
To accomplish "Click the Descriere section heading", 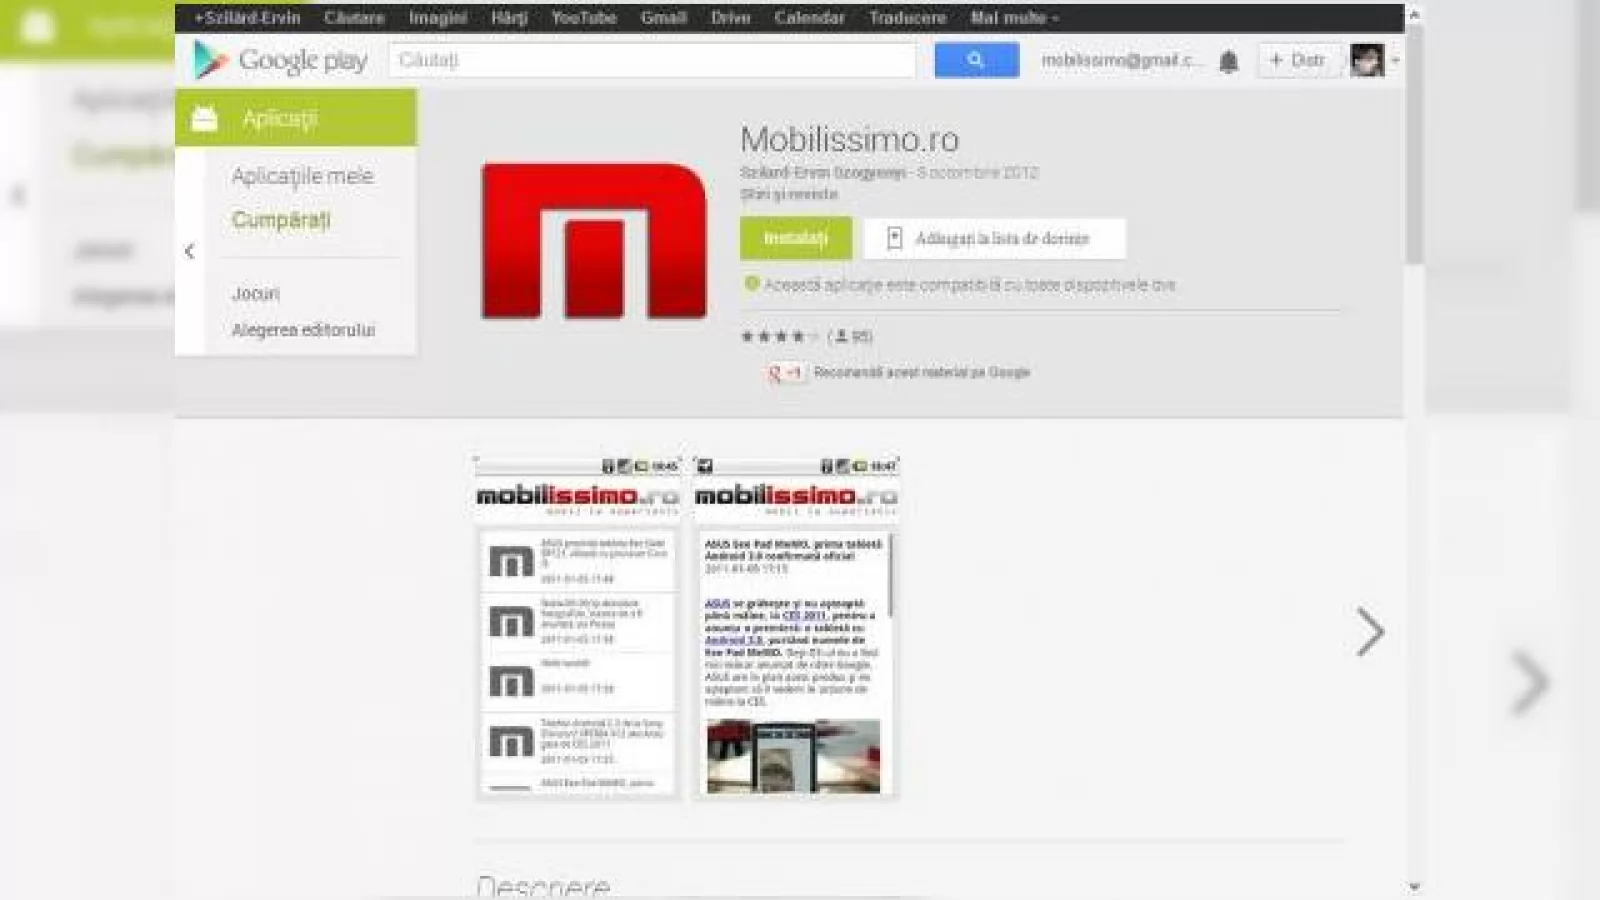I will coord(543,885).
